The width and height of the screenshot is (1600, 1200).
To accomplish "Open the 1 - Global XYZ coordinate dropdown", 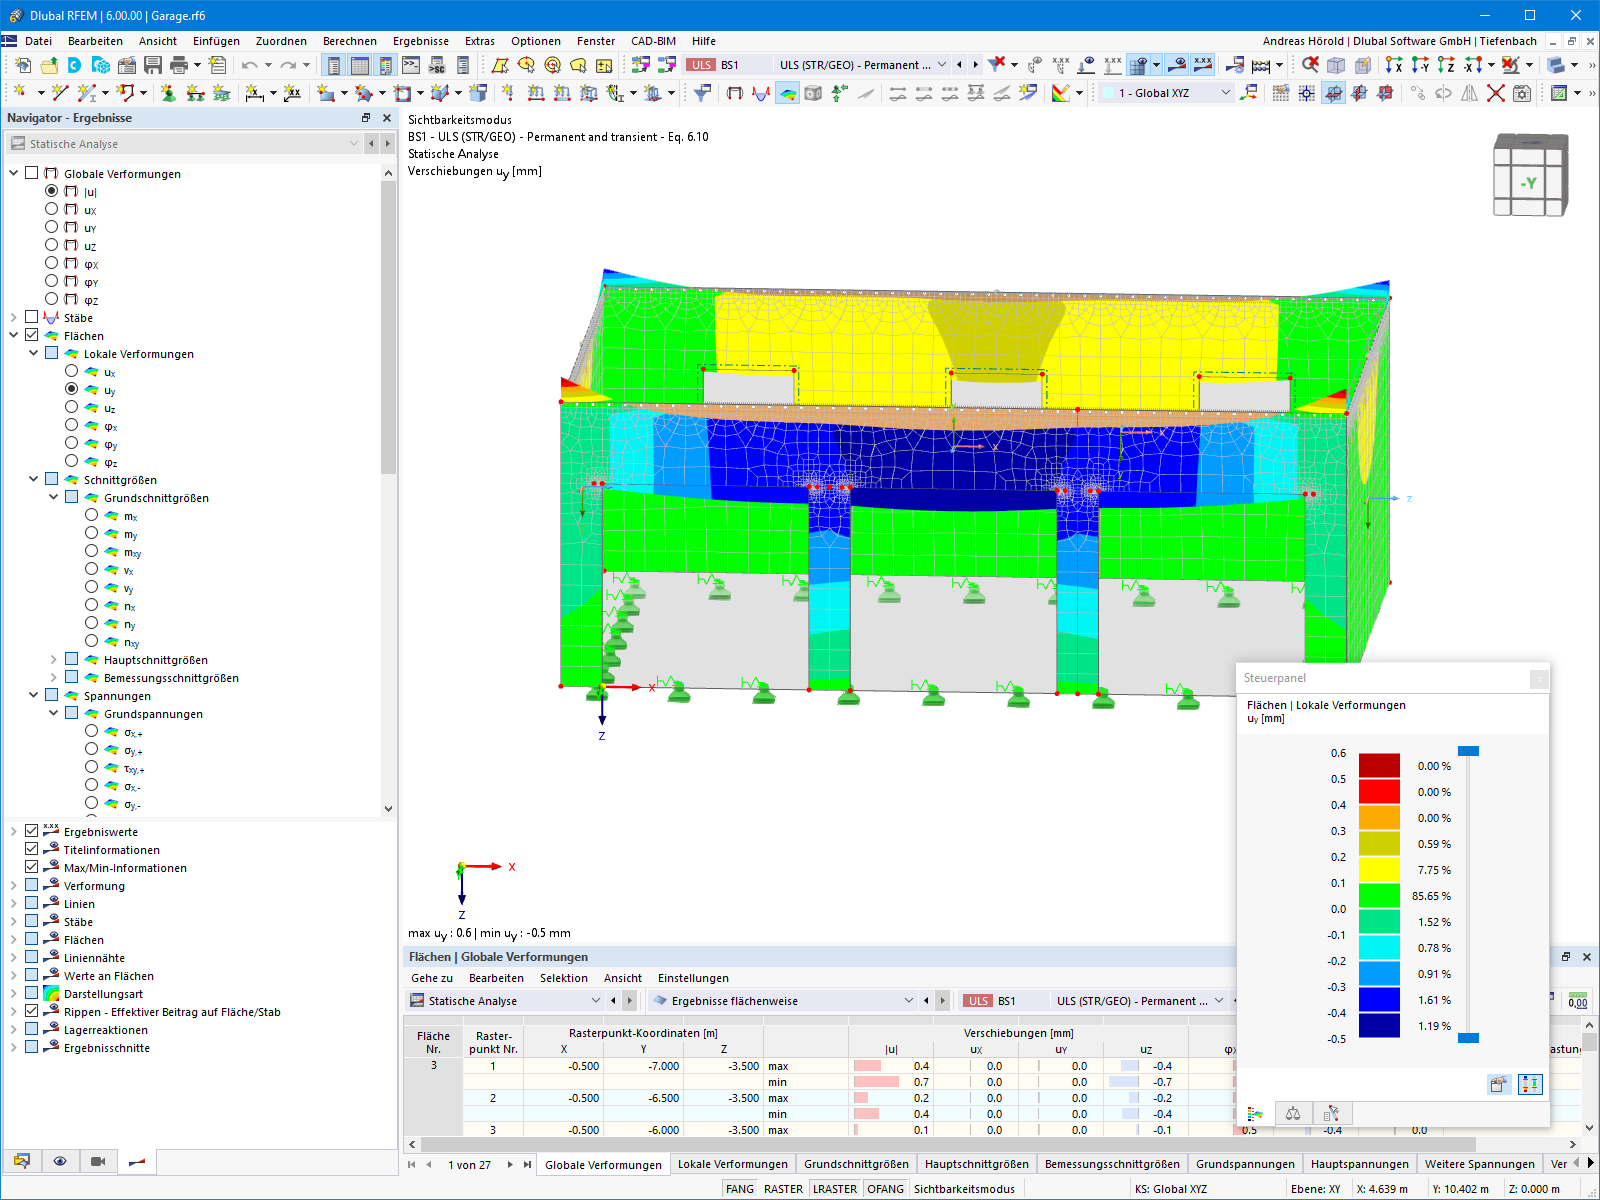I will (x=1166, y=92).
